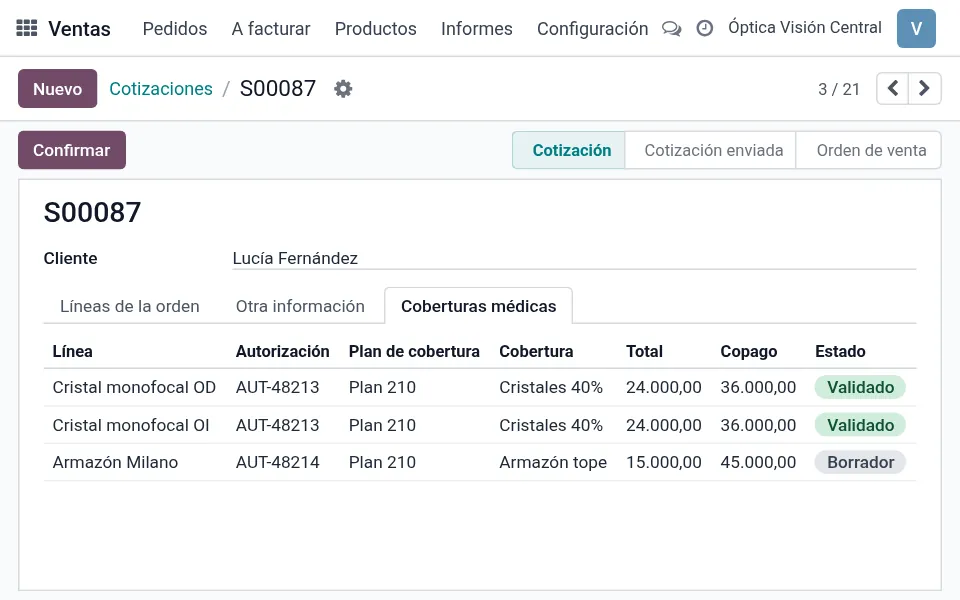960x600 pixels.
Task: Click the Borrador status badge
Action: (x=860, y=462)
